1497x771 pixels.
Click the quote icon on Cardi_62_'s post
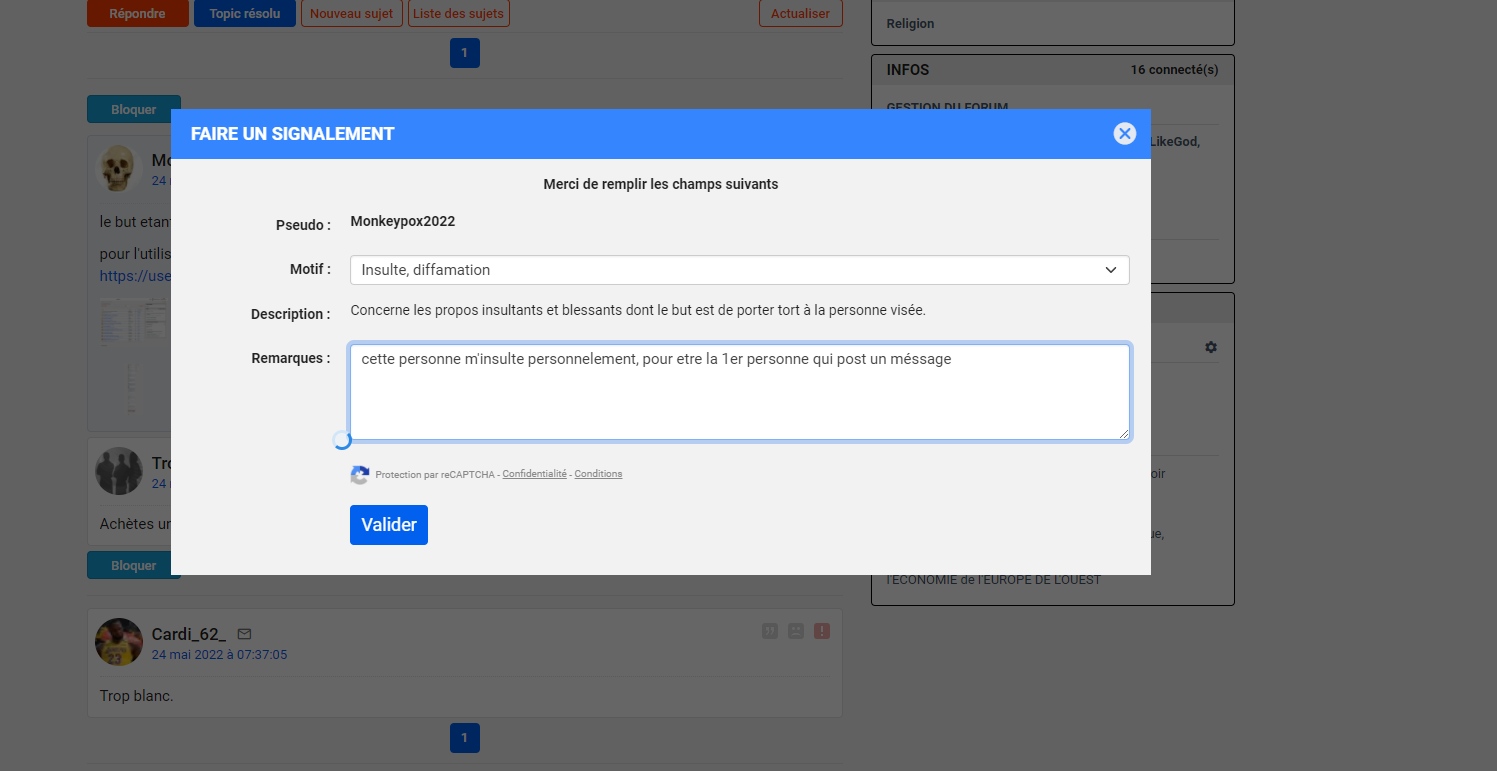770,631
